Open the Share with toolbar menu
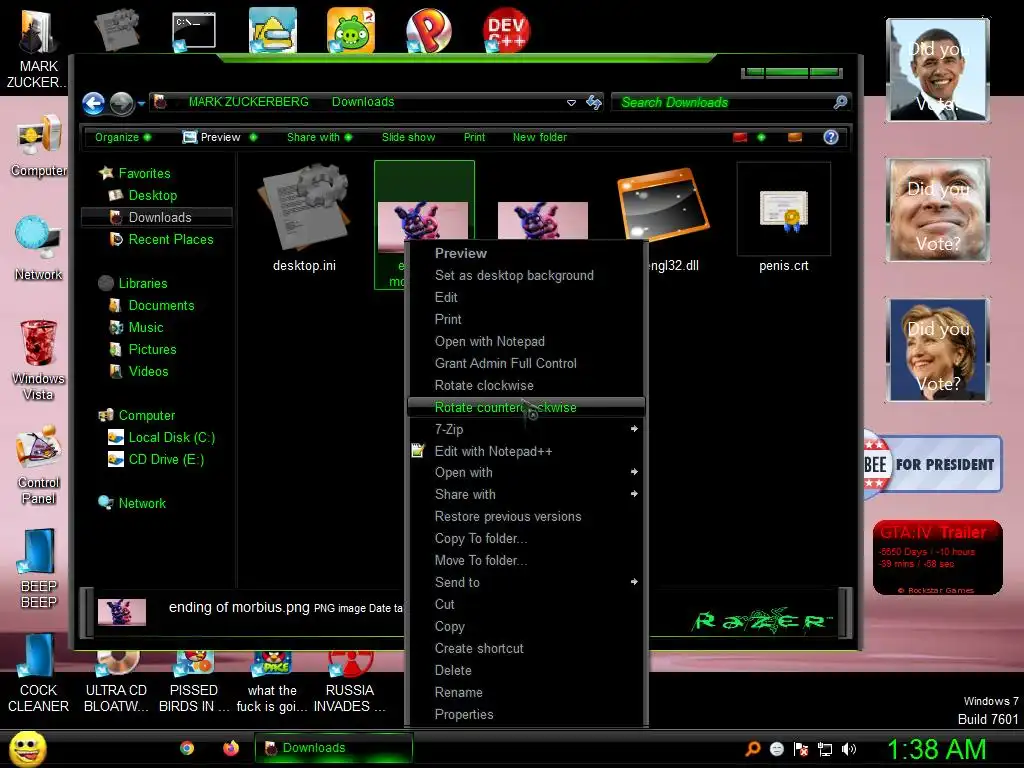This screenshot has width=1024, height=768. coord(319,137)
